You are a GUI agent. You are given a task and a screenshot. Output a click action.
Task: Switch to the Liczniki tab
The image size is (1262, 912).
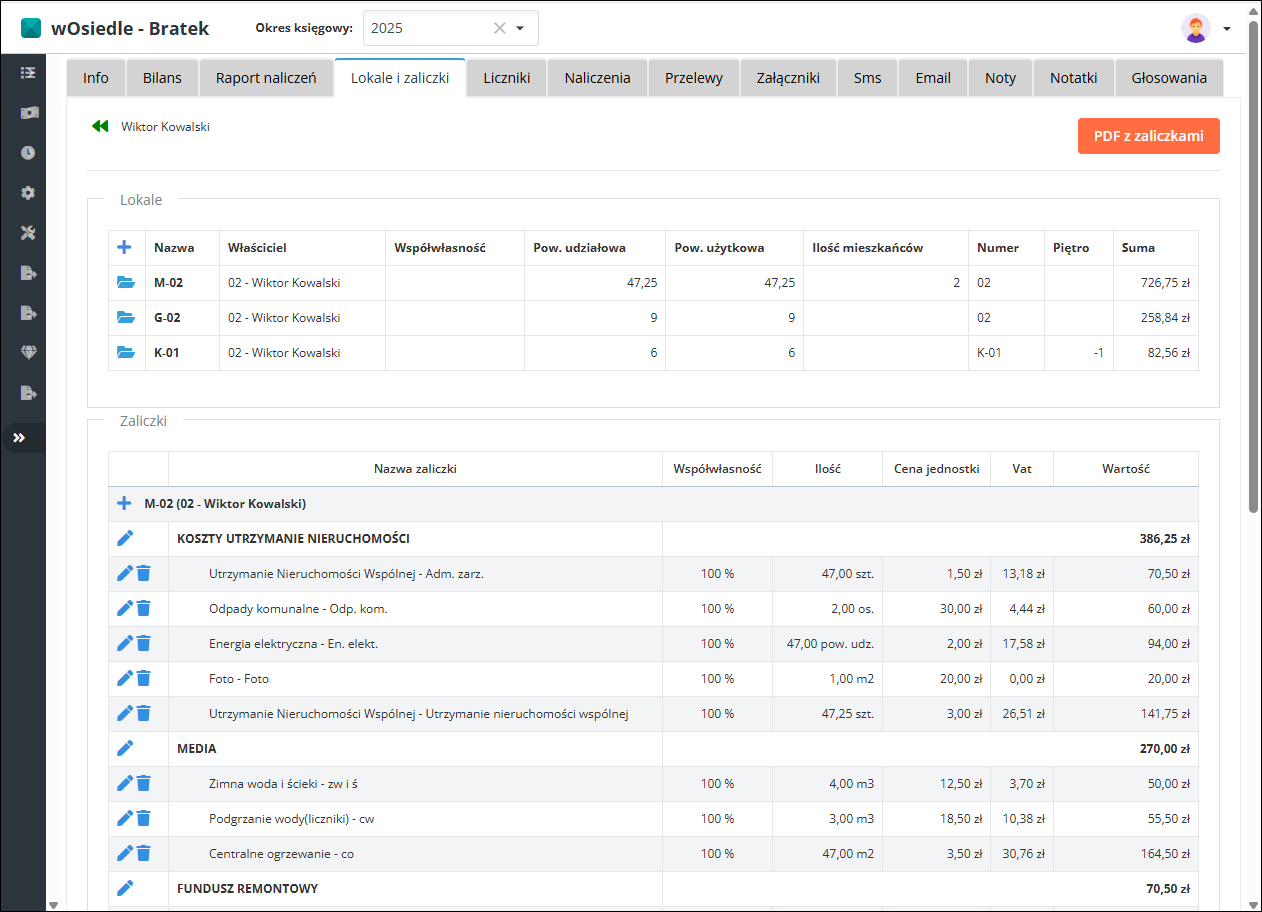point(507,78)
